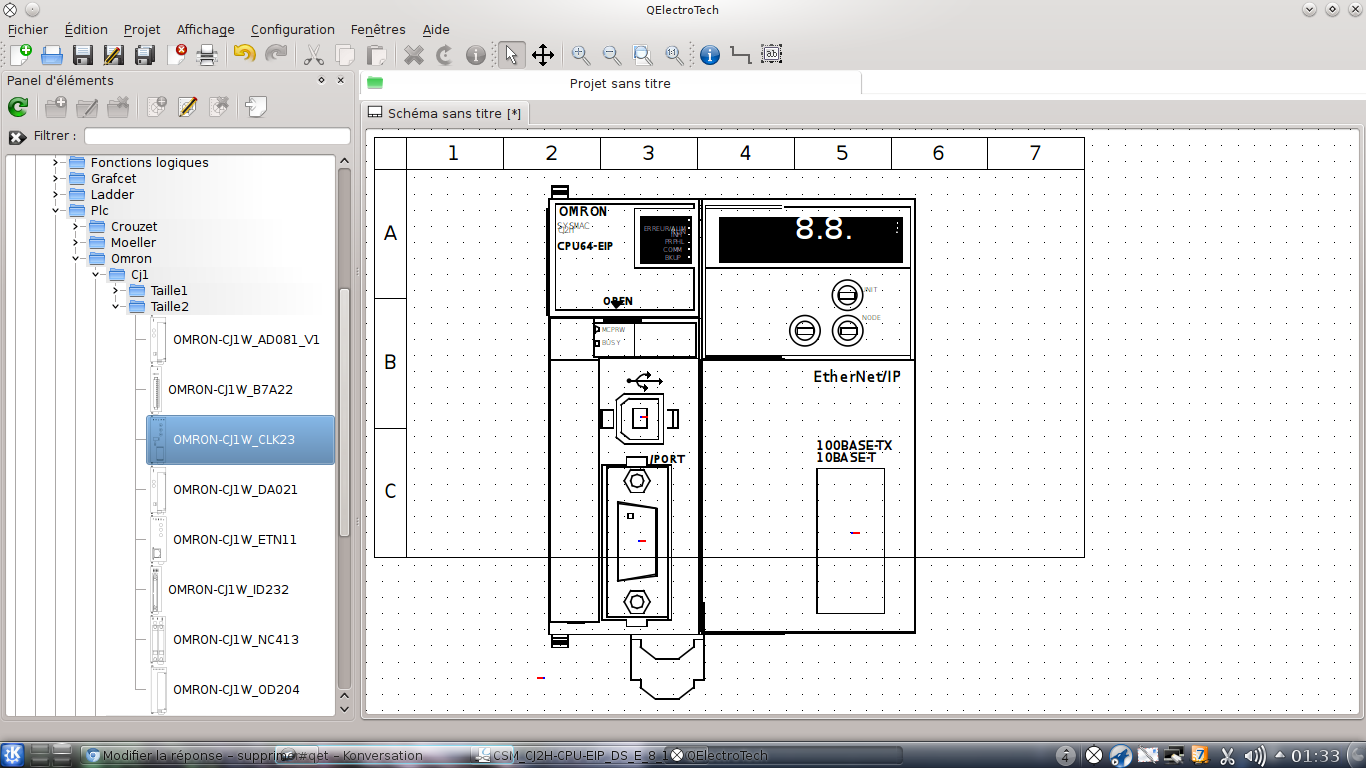Open the Fichier menu

(x=27, y=29)
